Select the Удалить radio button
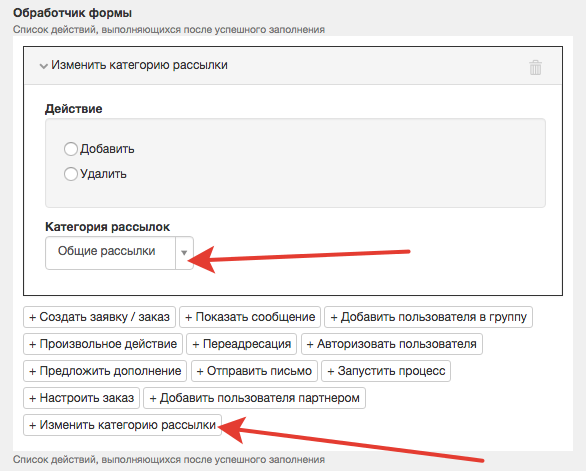The width and height of the screenshot is (586, 471). (x=71, y=174)
